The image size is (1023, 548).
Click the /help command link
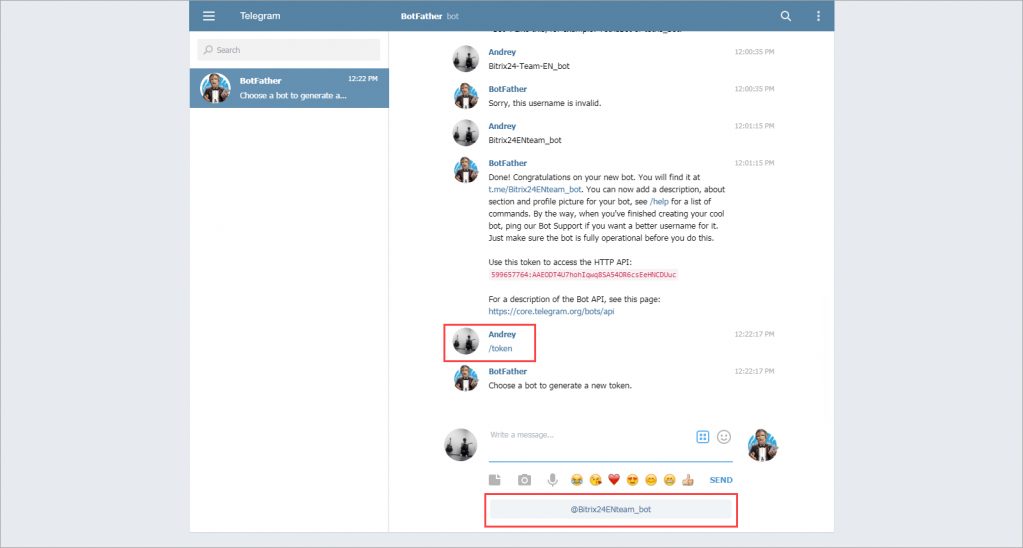tap(659, 202)
